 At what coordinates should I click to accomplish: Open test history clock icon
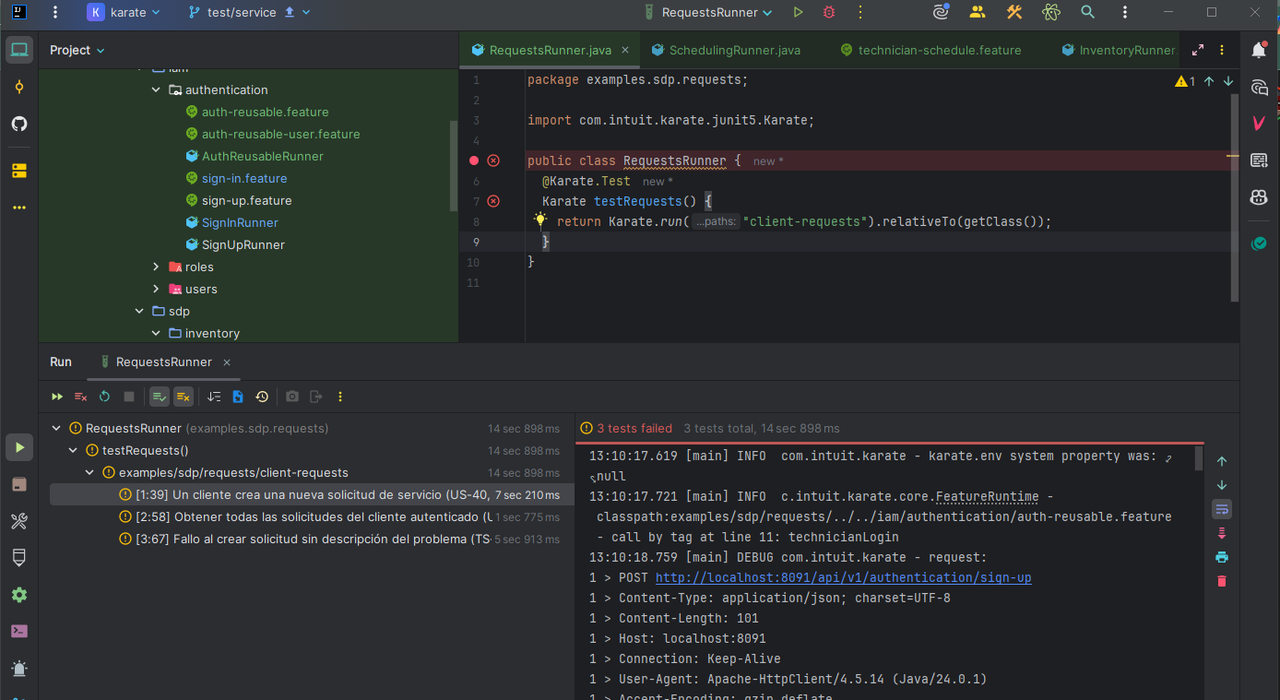point(262,397)
